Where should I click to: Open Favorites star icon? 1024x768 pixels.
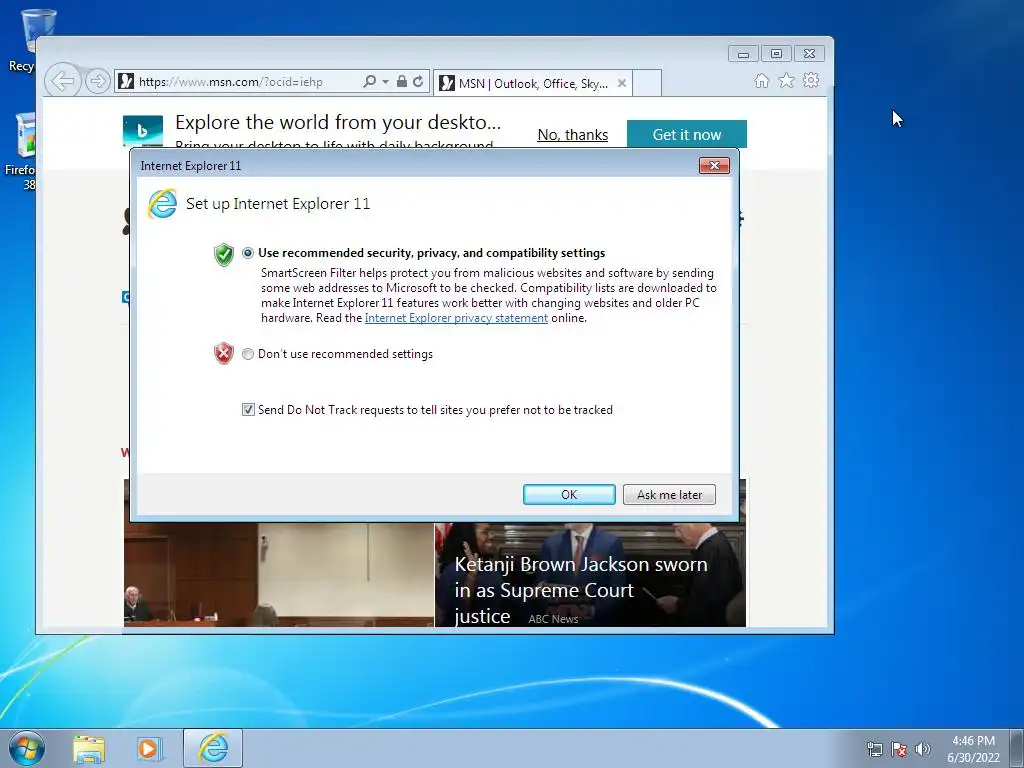[x=786, y=80]
